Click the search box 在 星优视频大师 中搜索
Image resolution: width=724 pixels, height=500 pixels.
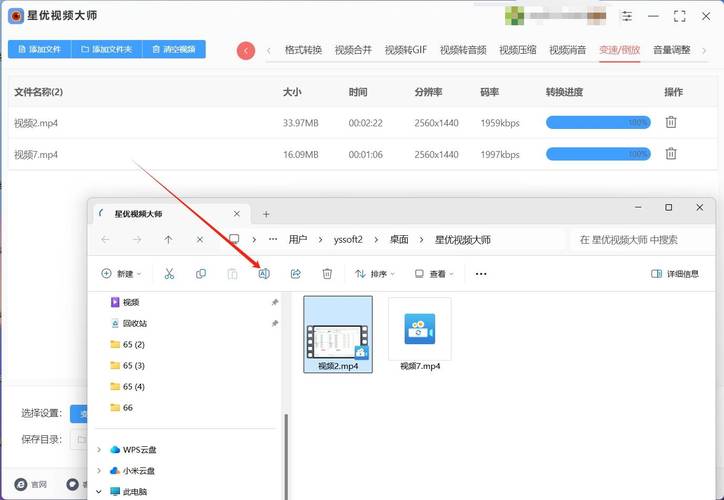[642, 240]
